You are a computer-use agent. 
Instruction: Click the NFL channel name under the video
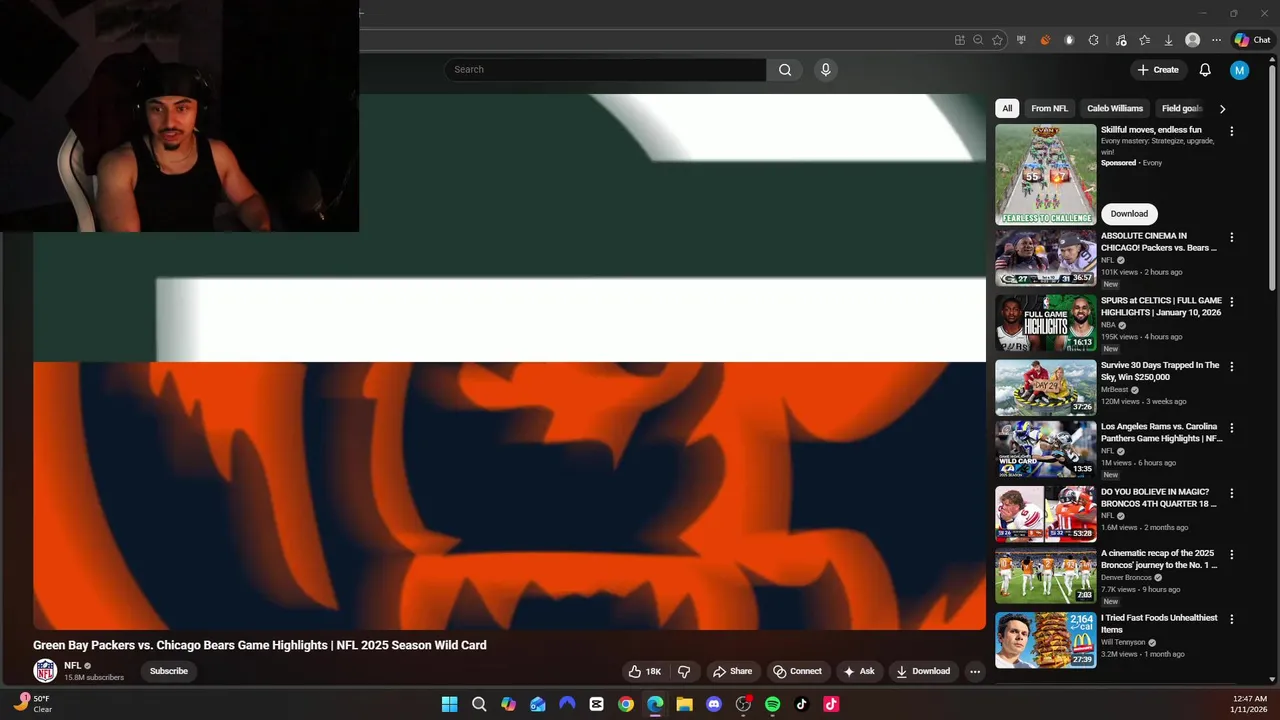(x=73, y=665)
